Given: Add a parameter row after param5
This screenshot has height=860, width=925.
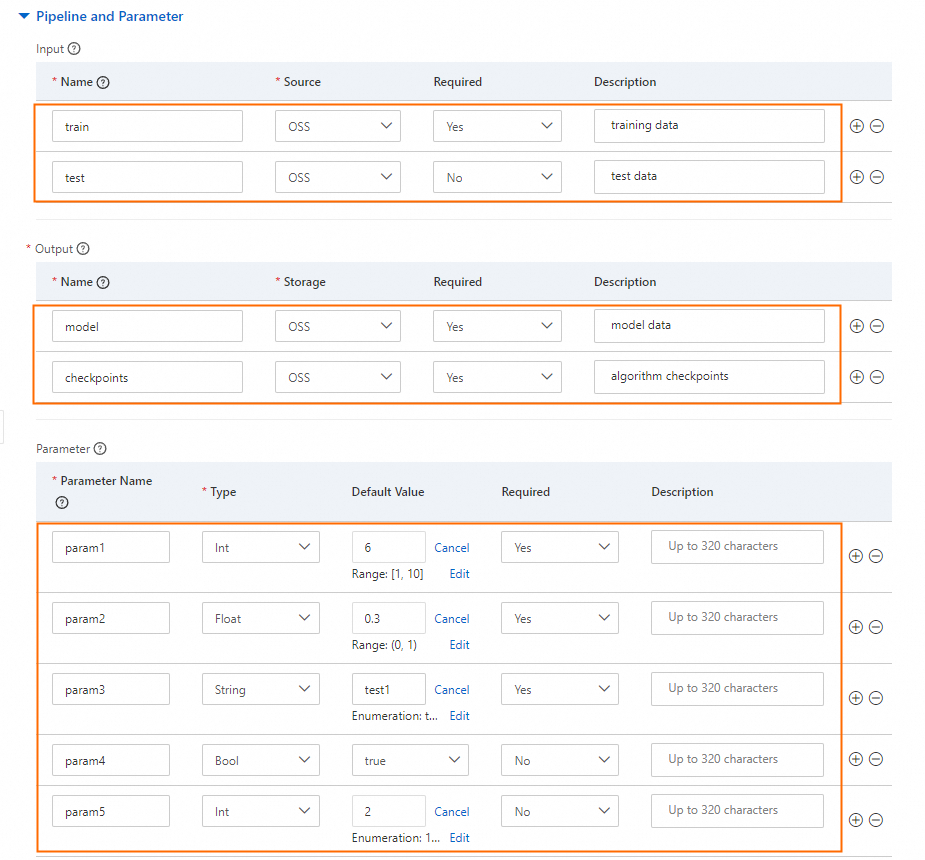Looking at the screenshot, I should tap(856, 820).
